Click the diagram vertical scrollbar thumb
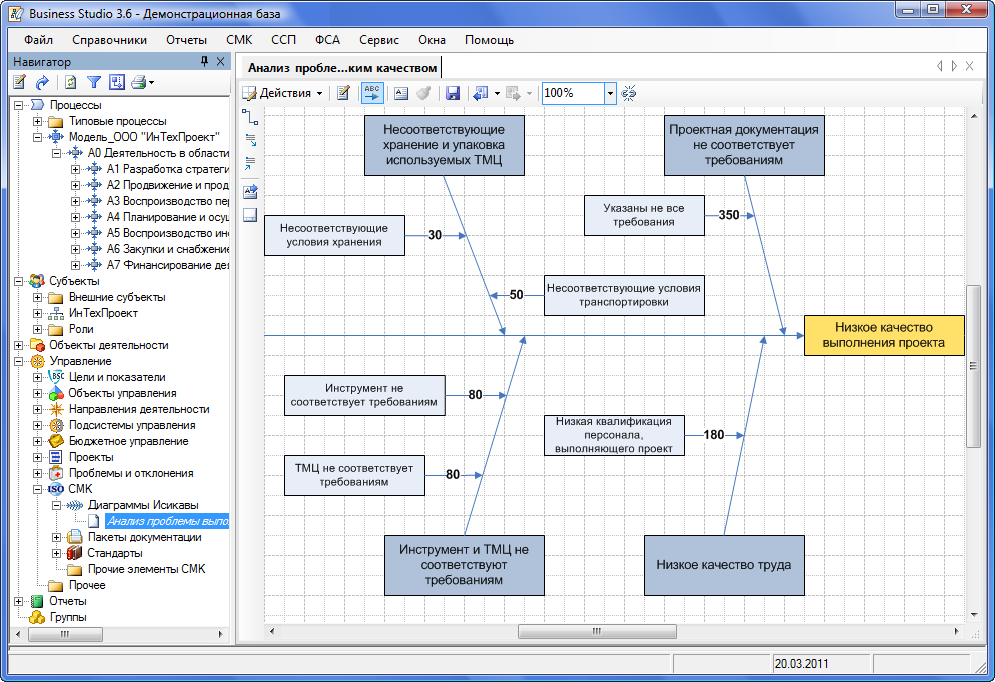The height and width of the screenshot is (682, 995). click(x=973, y=366)
